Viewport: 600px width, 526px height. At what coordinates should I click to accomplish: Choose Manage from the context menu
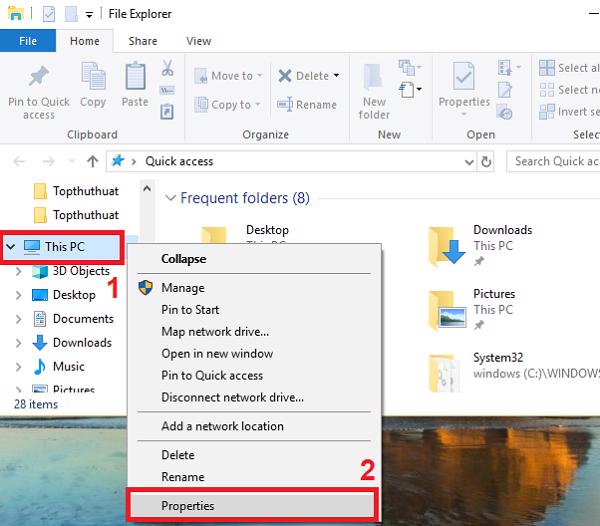182,288
